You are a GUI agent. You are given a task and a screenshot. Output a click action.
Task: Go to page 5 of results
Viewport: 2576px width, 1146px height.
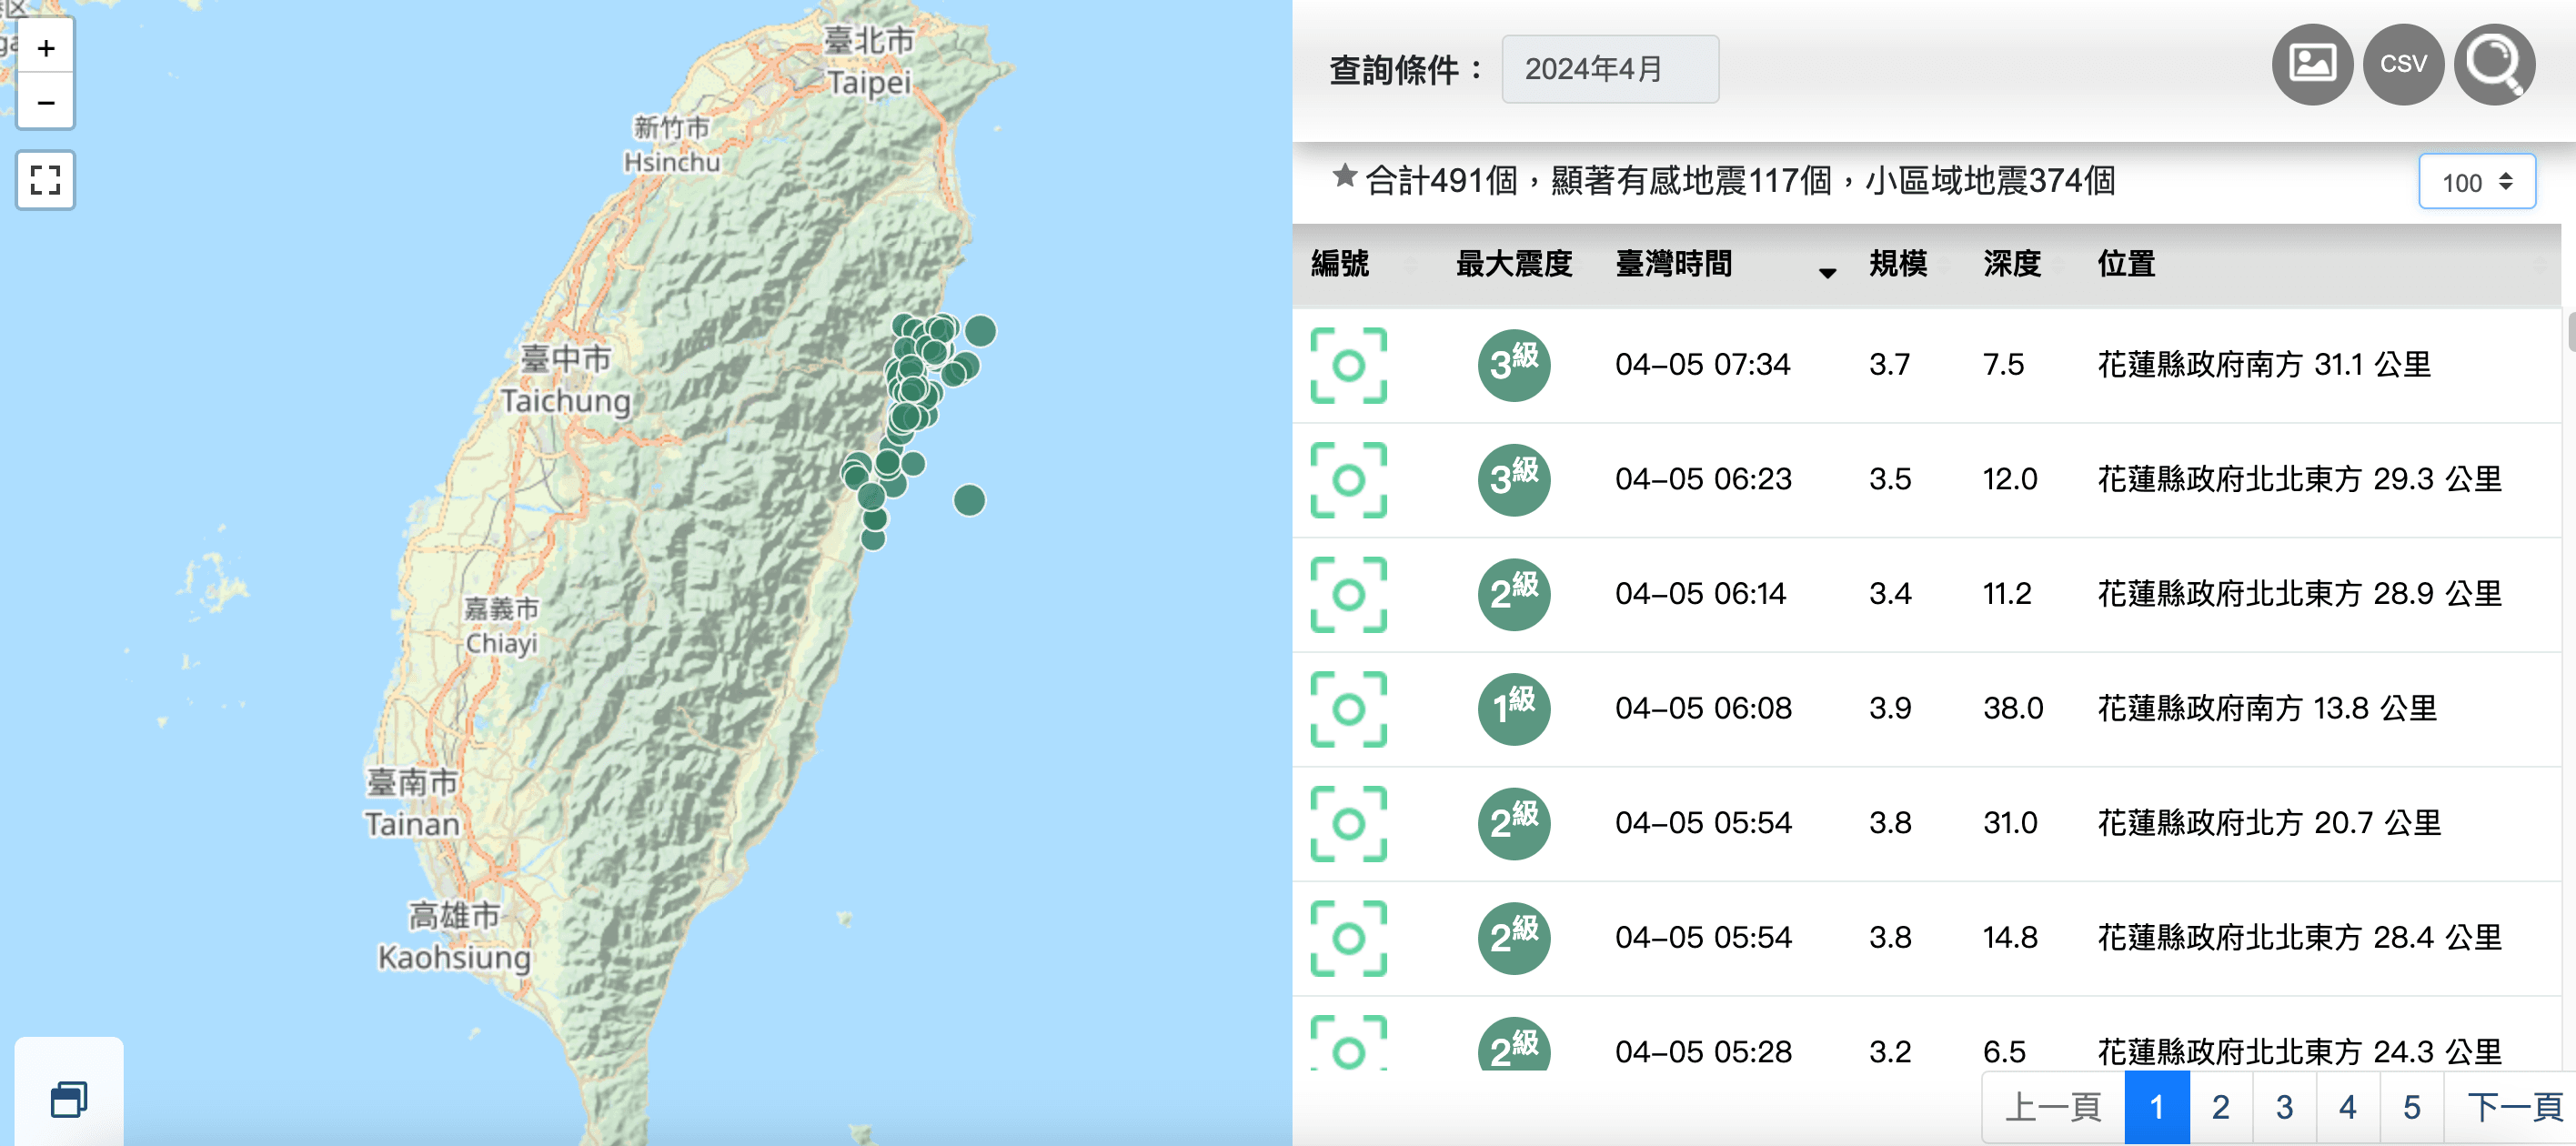pyautogui.click(x=2411, y=1107)
